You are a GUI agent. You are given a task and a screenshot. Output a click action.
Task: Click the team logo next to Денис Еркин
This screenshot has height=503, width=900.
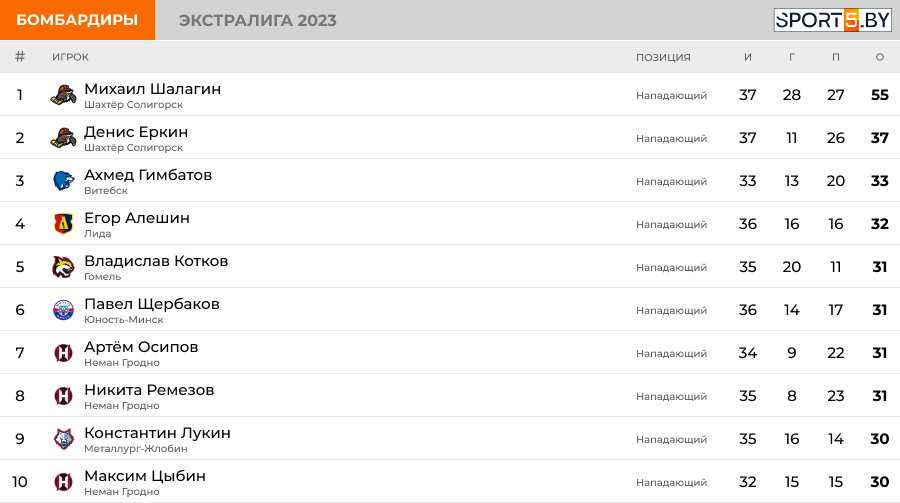click(63, 138)
